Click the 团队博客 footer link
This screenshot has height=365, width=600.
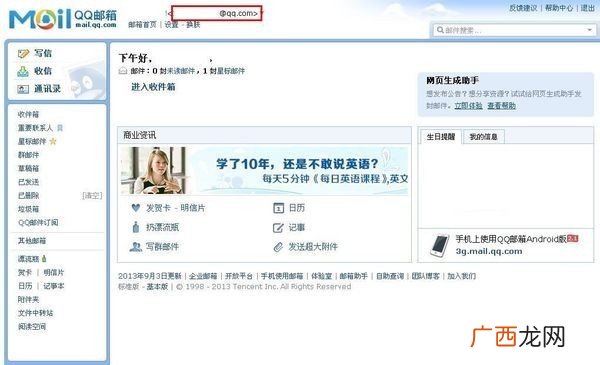pos(426,276)
